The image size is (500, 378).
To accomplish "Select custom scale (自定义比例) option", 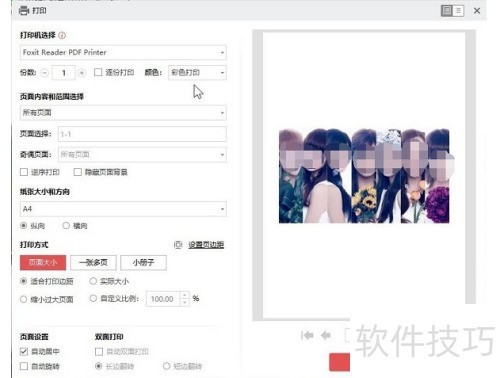I will [93, 298].
